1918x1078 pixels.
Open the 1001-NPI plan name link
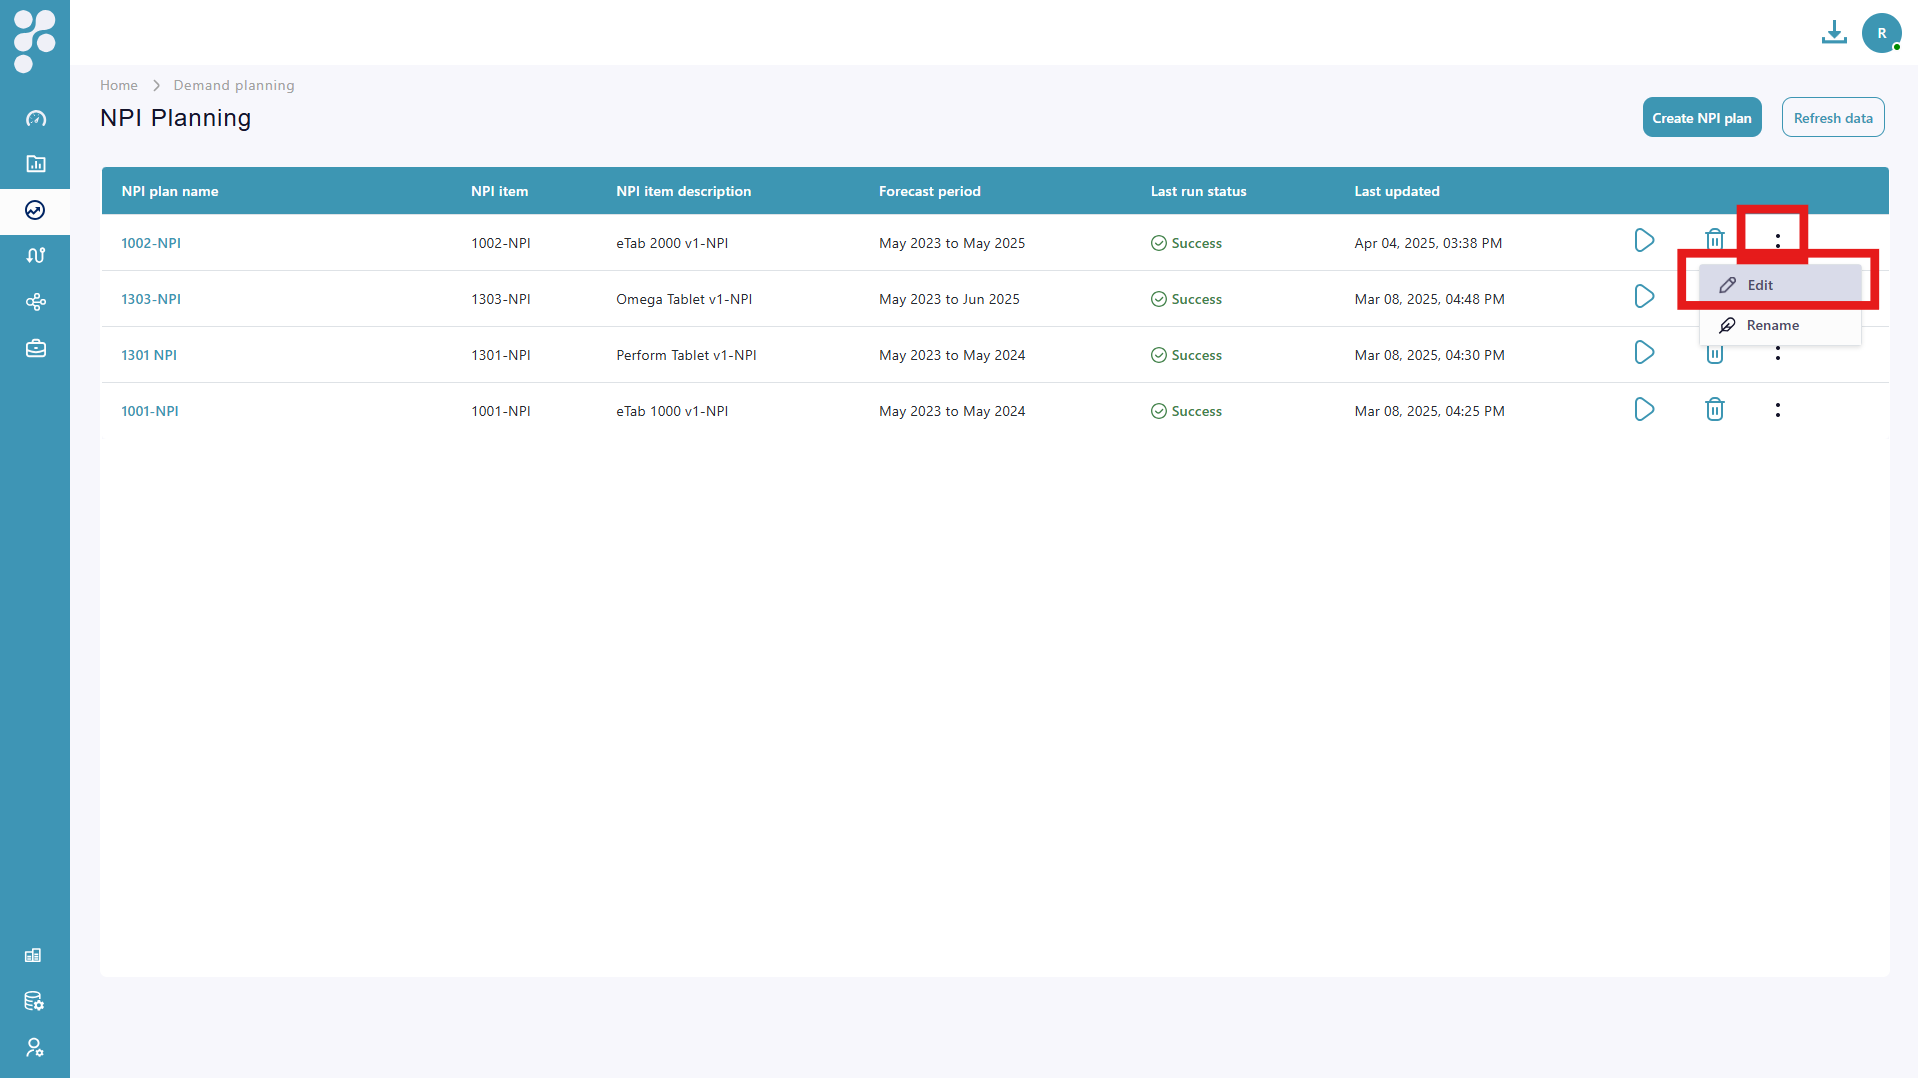(150, 411)
